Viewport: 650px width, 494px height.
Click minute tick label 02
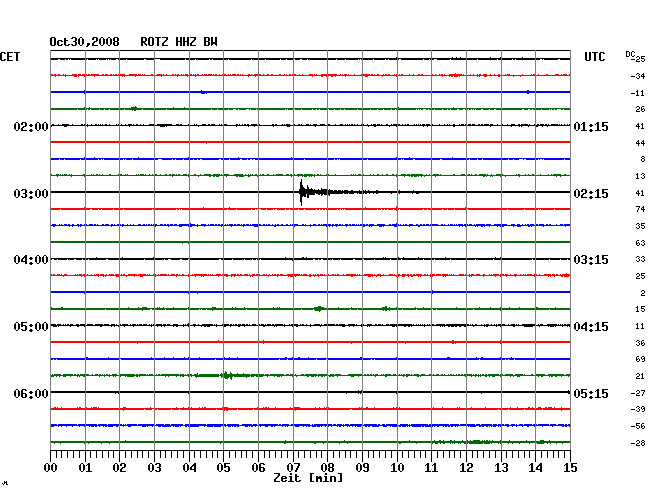pos(119,467)
